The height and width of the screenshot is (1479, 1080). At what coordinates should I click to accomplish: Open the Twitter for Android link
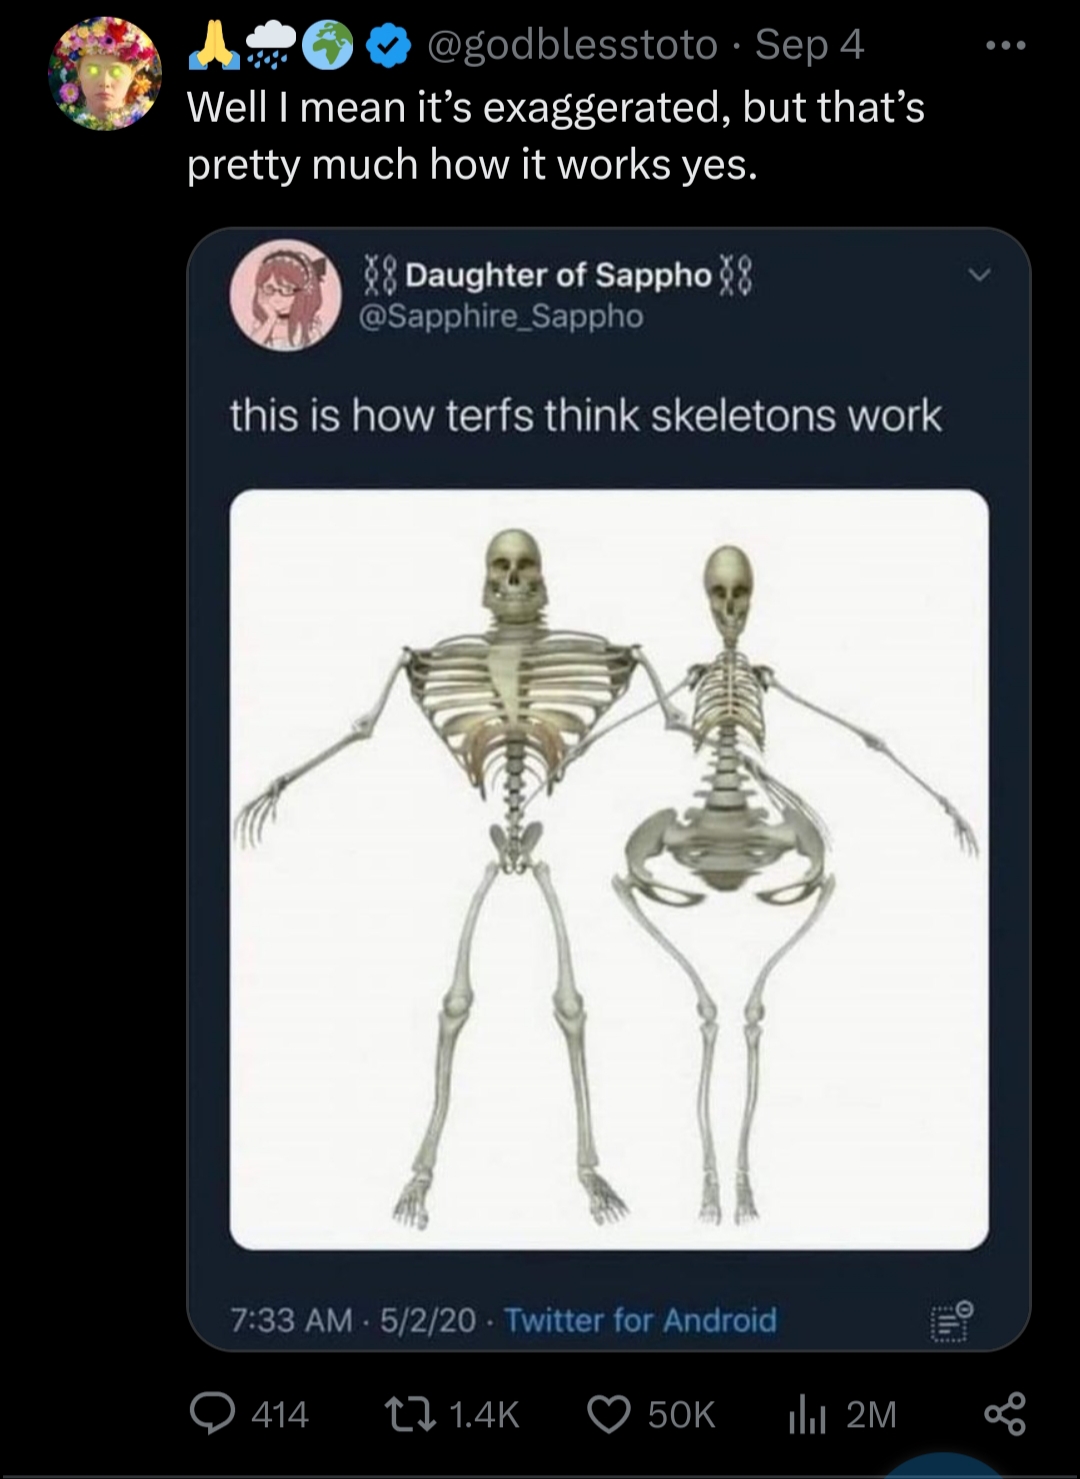[x=640, y=1320]
